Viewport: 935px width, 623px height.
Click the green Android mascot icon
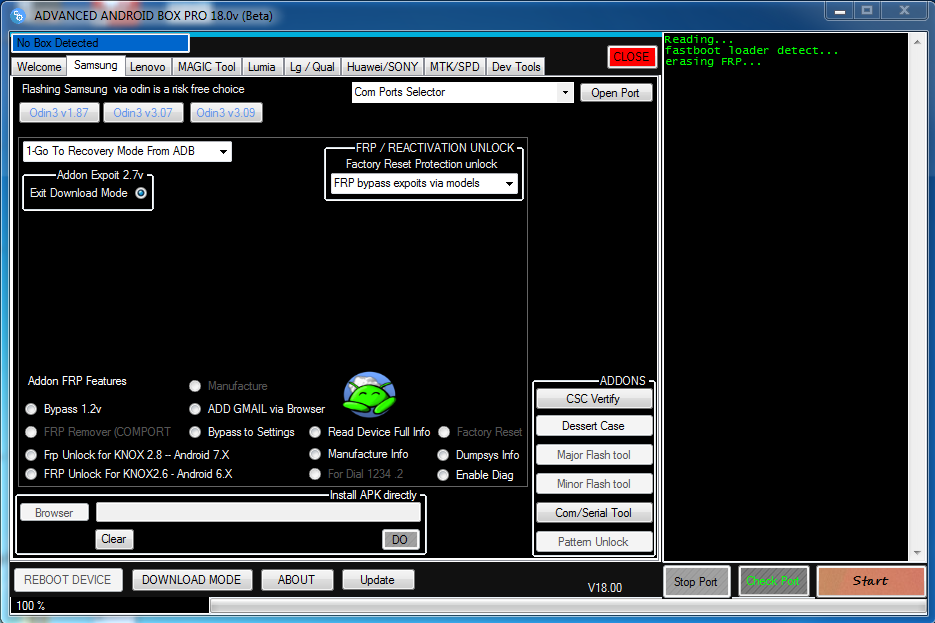(370, 395)
